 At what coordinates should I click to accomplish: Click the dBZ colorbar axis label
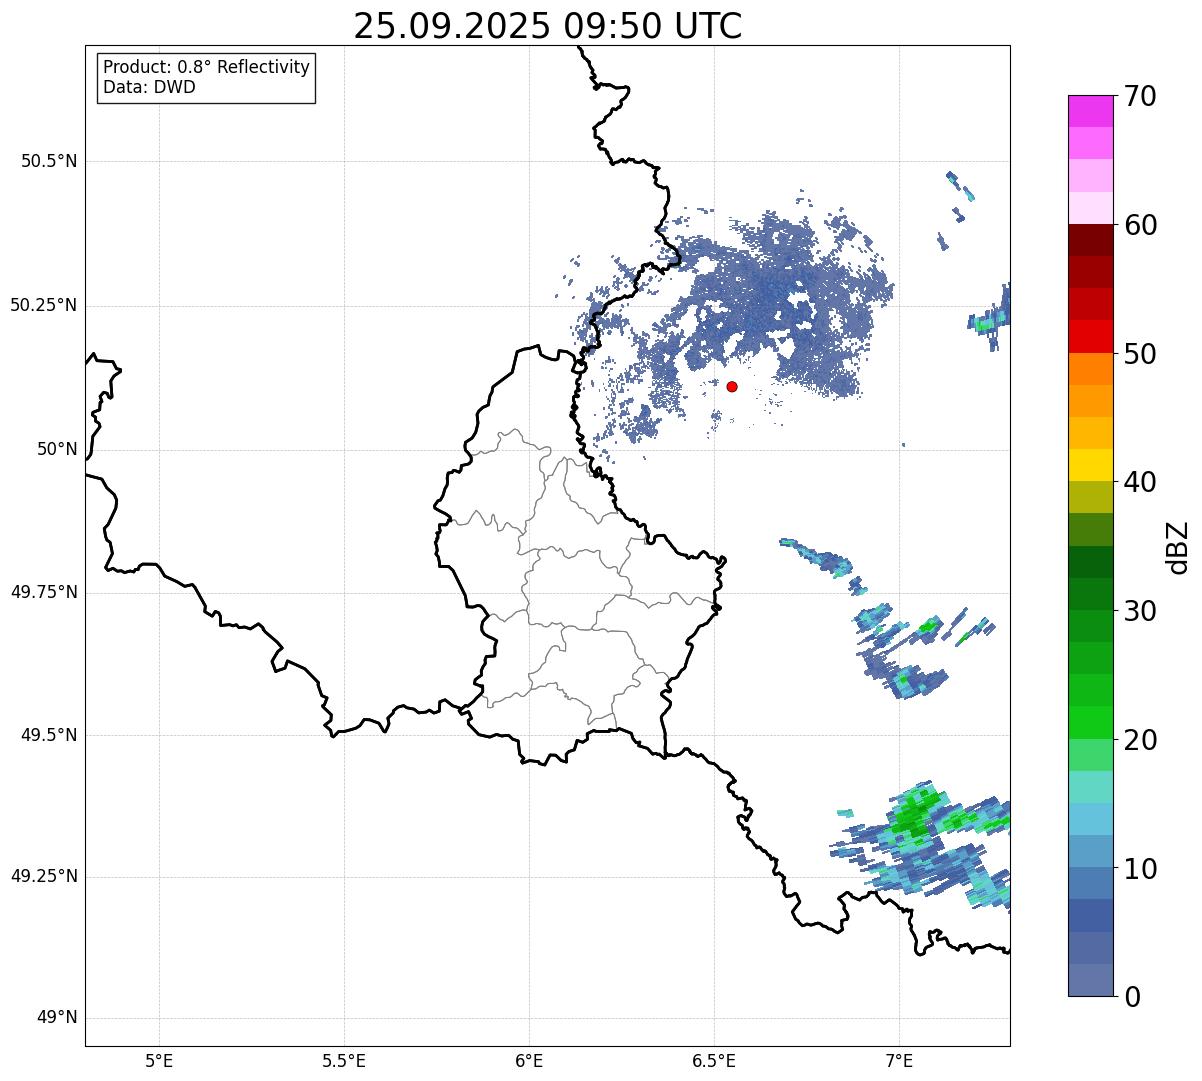point(1178,547)
